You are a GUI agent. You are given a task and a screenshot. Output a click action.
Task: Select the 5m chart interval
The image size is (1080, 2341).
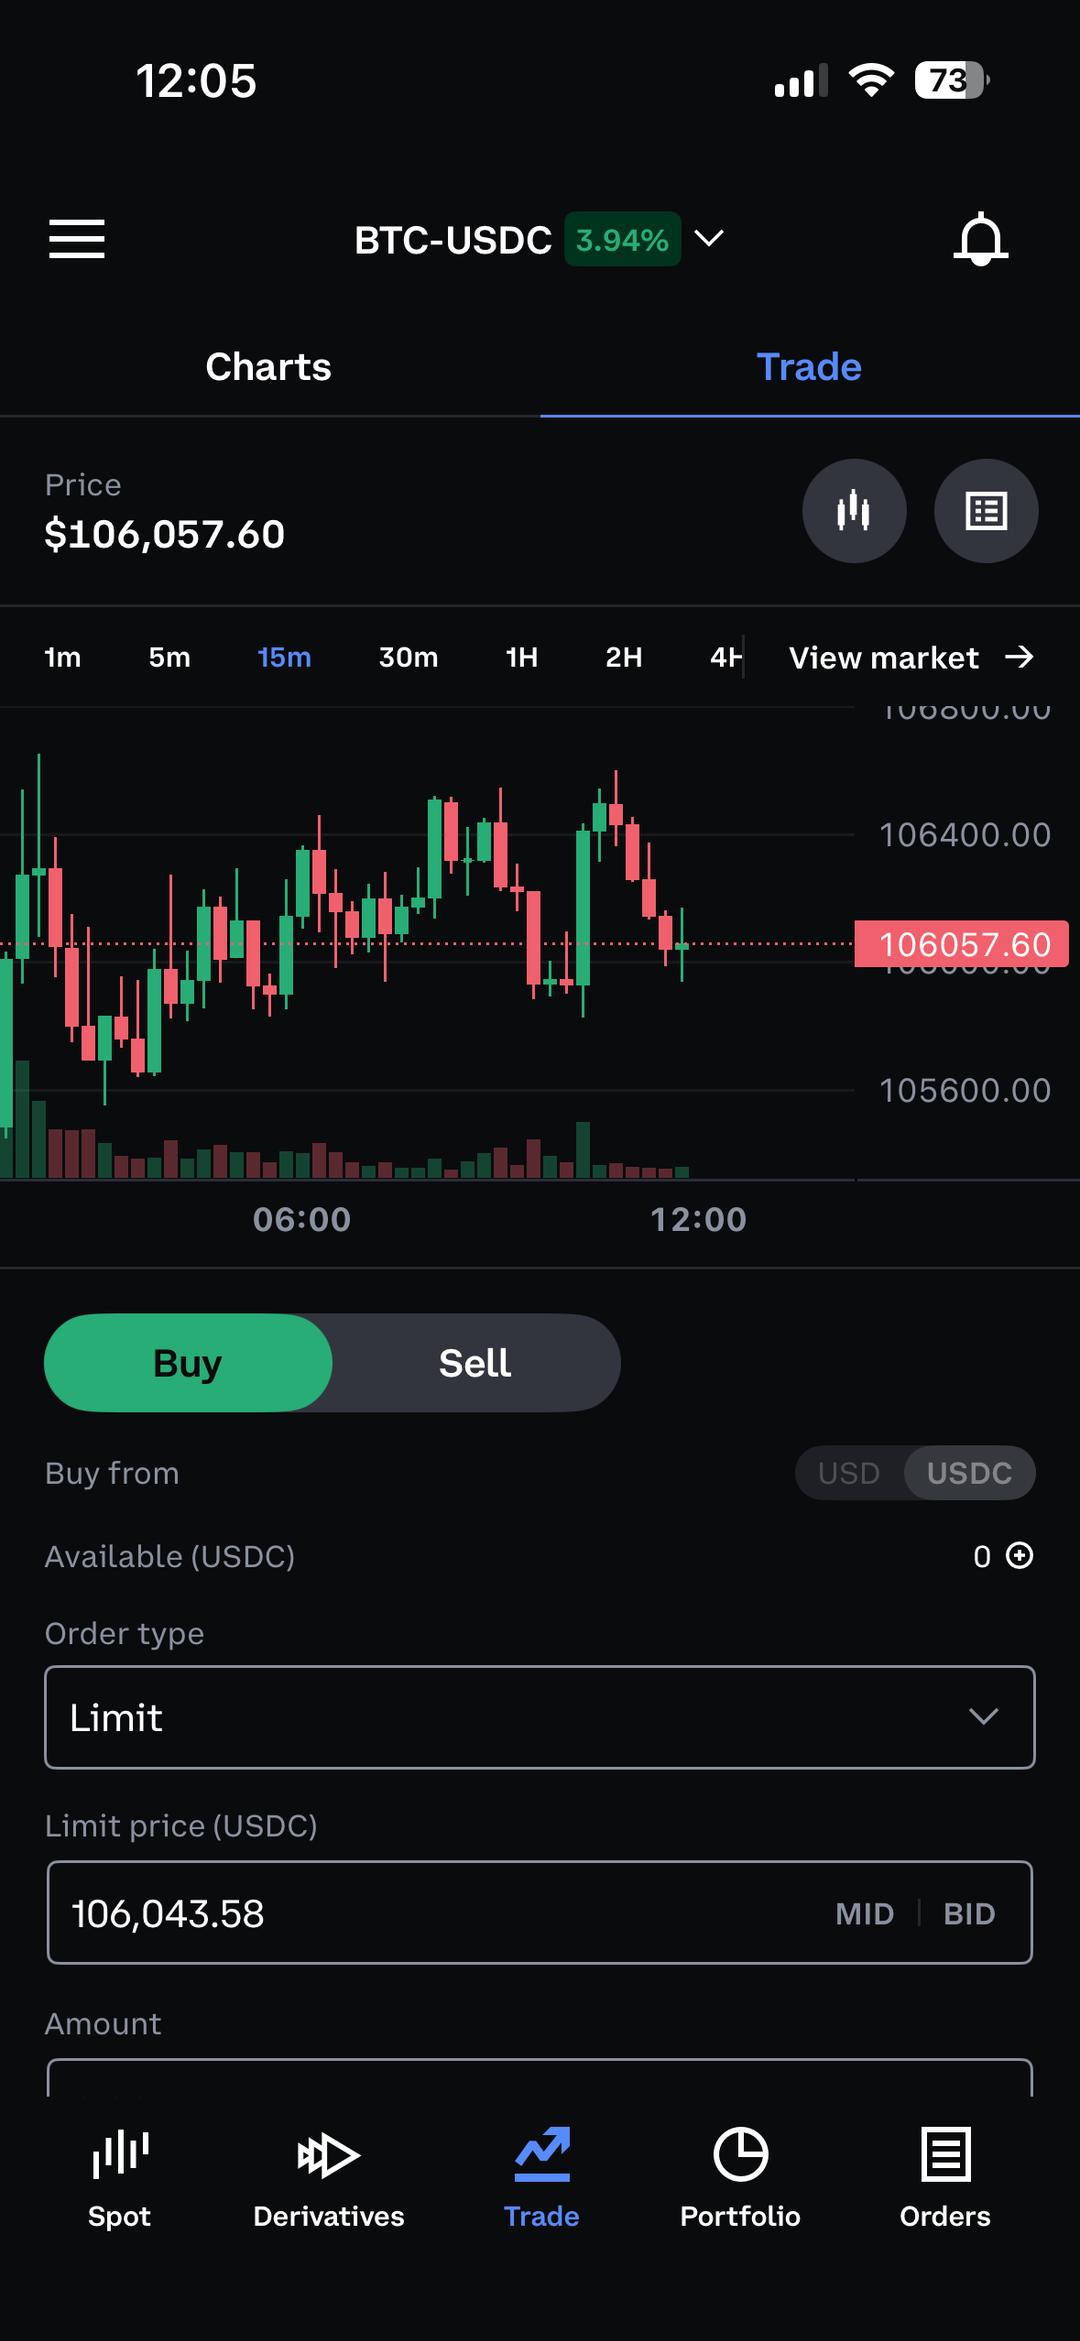[x=170, y=657]
